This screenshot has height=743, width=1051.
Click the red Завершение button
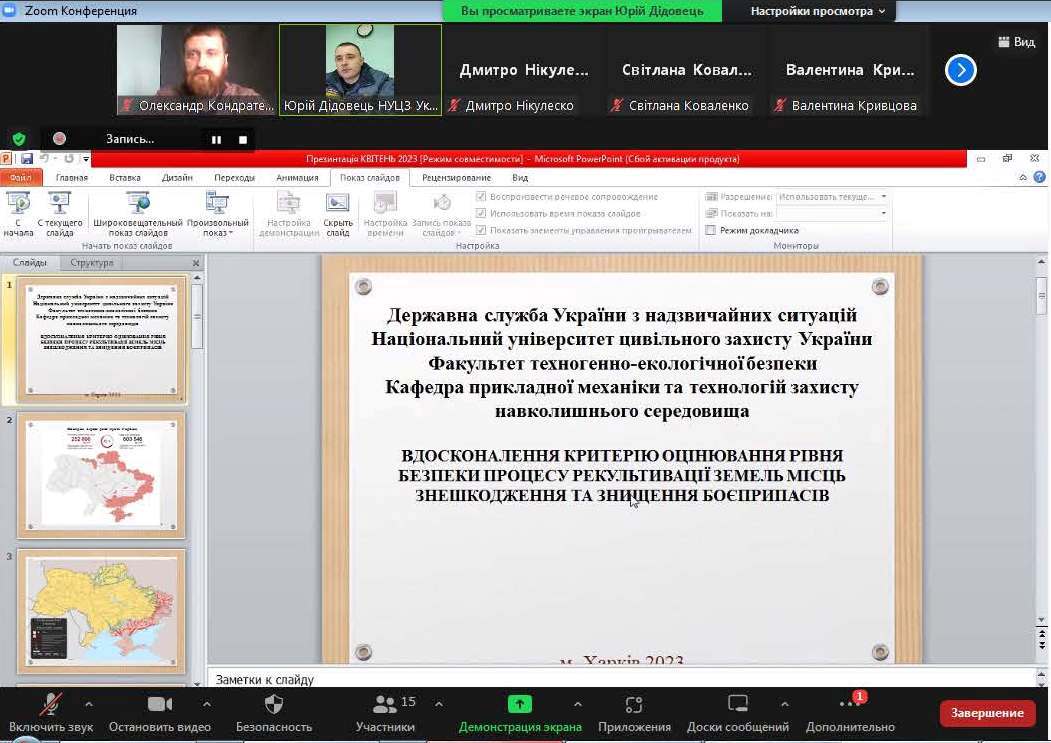pos(987,713)
